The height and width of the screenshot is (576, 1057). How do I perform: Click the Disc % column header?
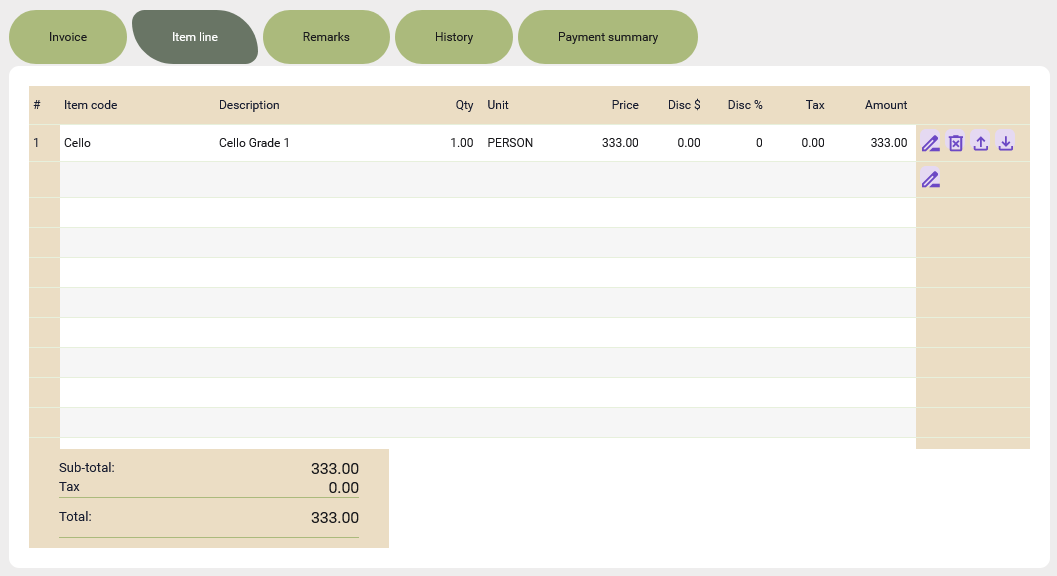point(745,105)
